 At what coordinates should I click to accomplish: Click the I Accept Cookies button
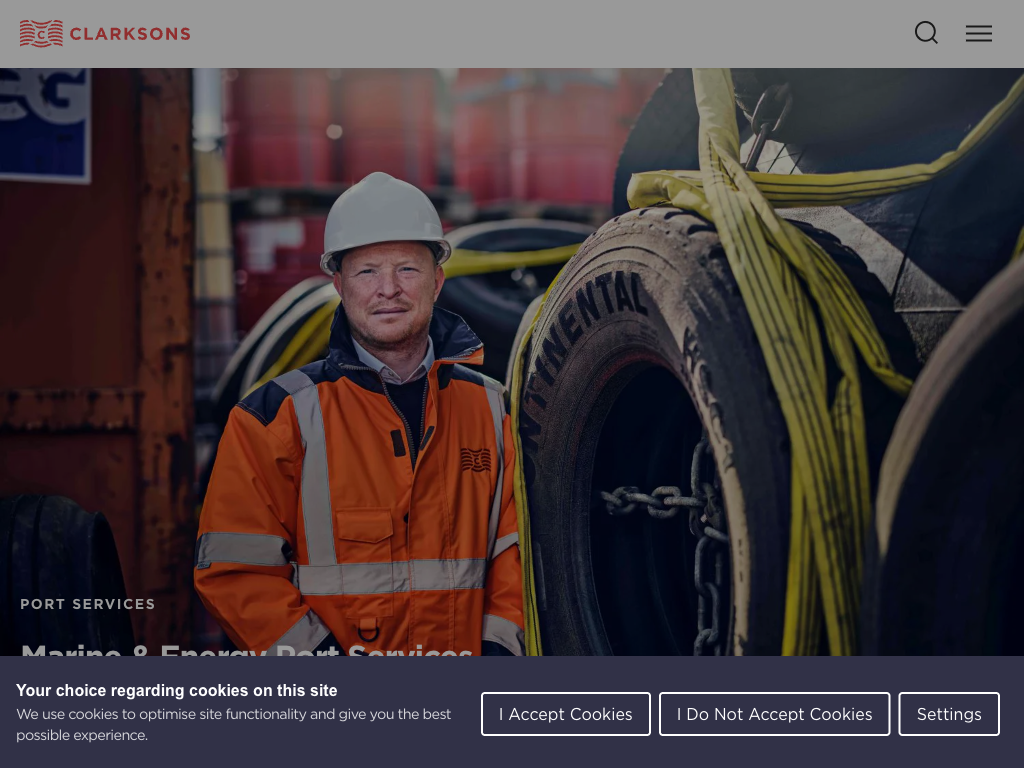566,714
